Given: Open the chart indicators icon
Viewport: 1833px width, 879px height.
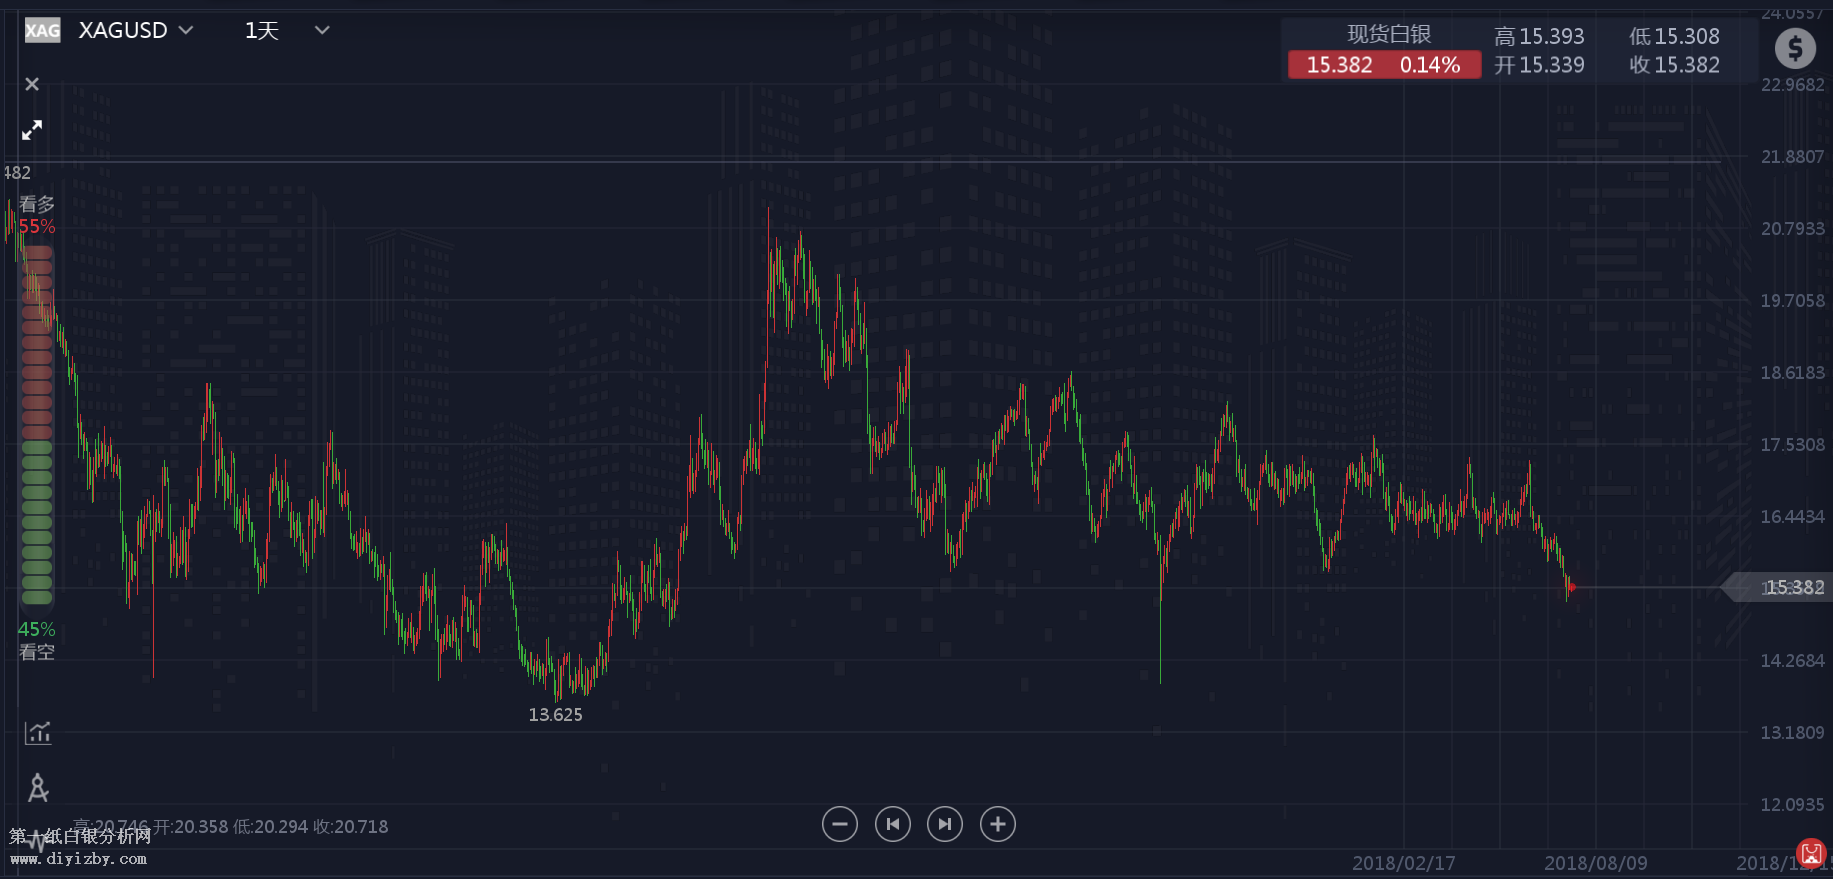Looking at the screenshot, I should (x=38, y=733).
